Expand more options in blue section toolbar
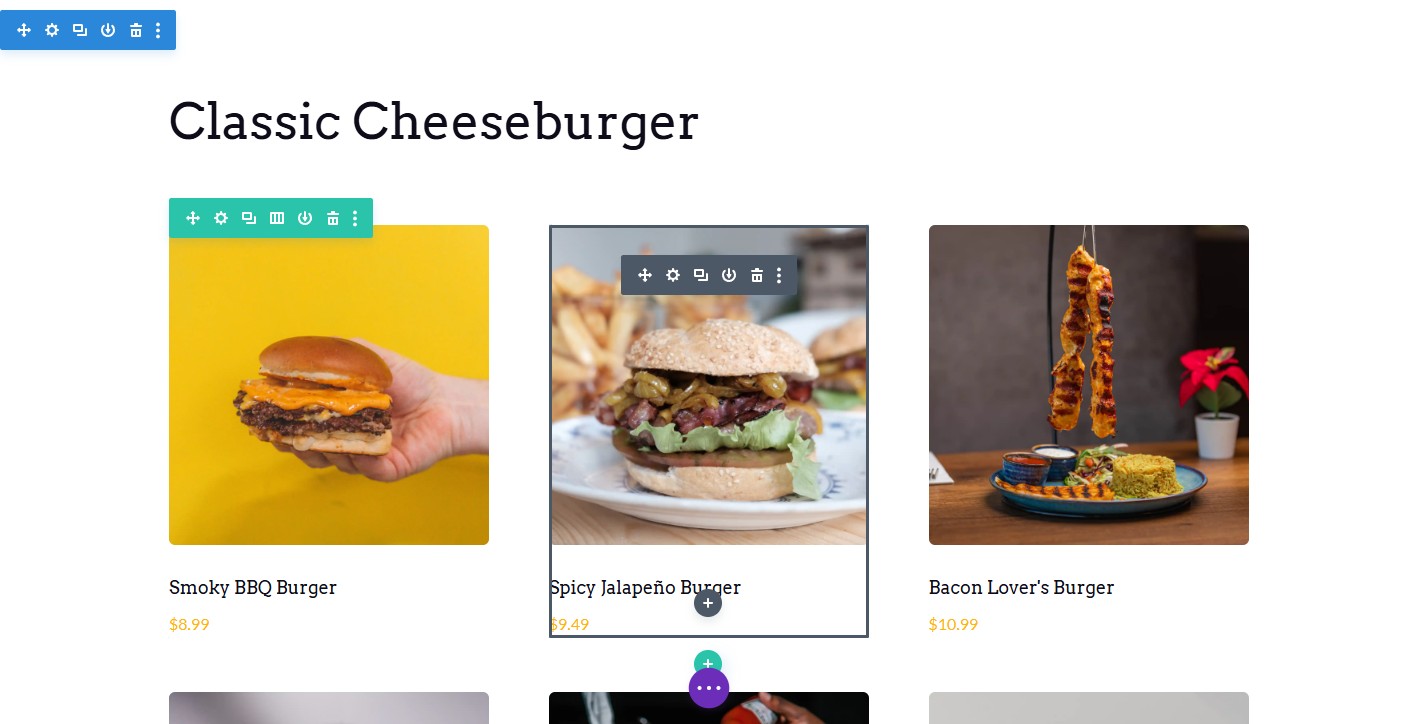The image size is (1401, 724). point(158,30)
